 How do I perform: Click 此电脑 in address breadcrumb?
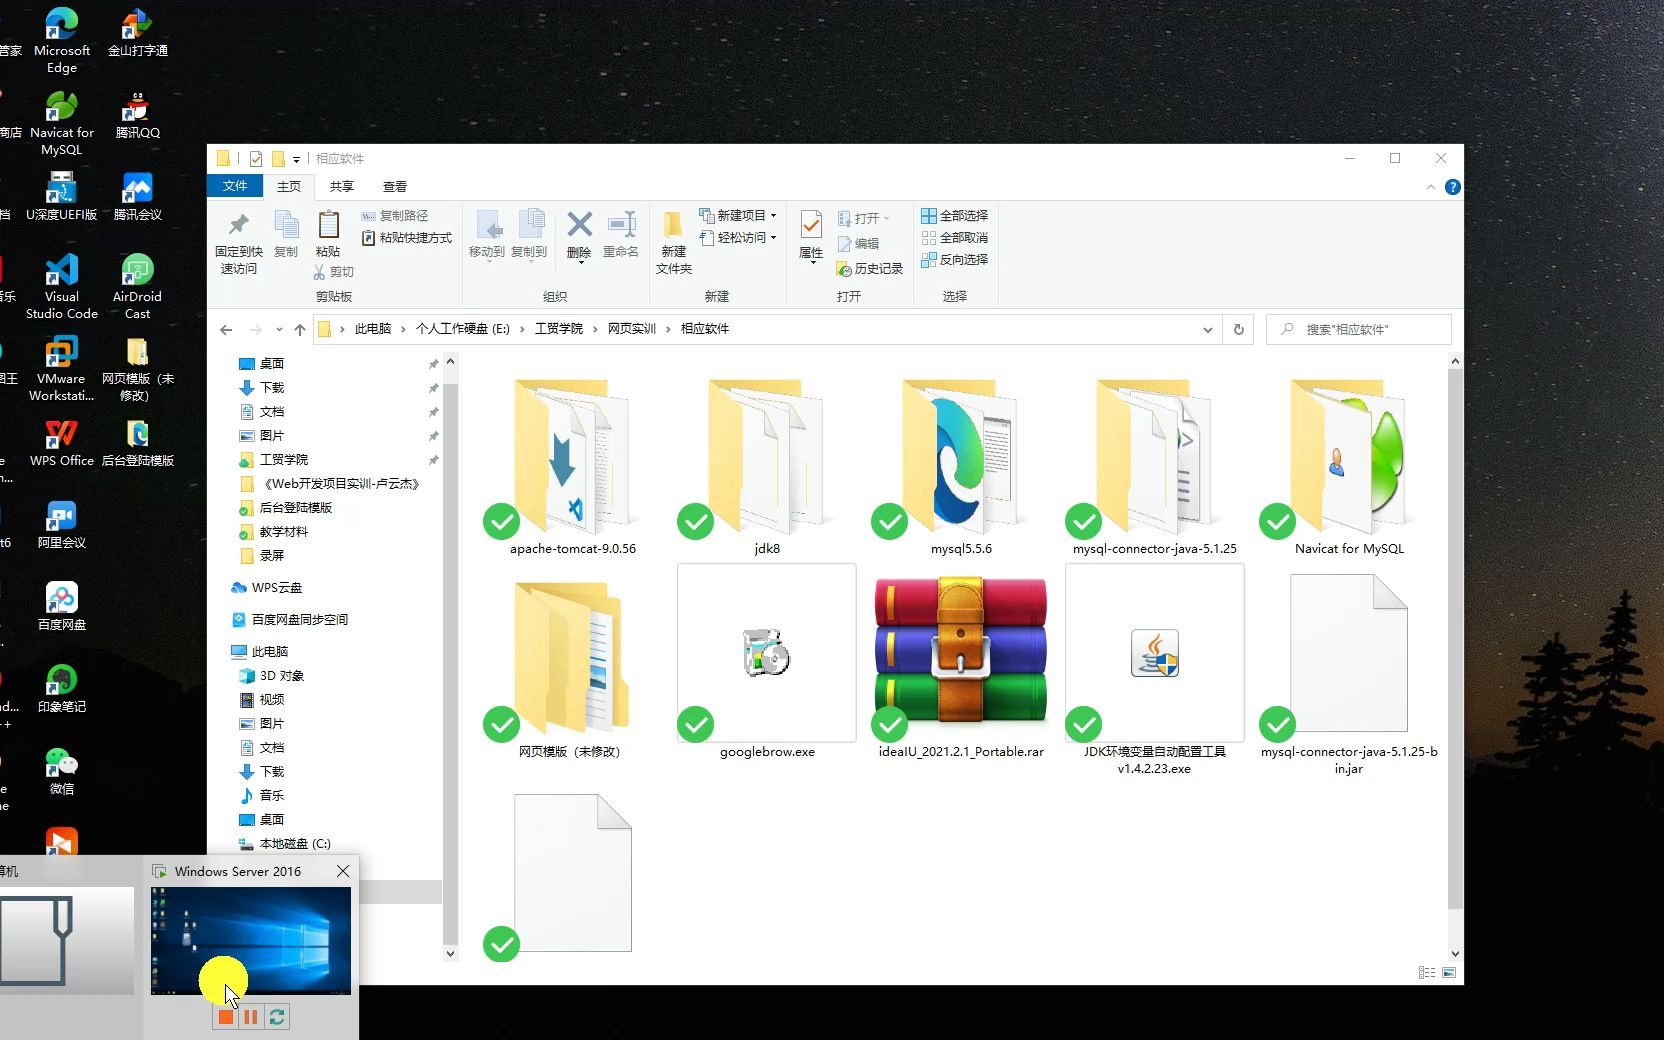click(x=373, y=329)
